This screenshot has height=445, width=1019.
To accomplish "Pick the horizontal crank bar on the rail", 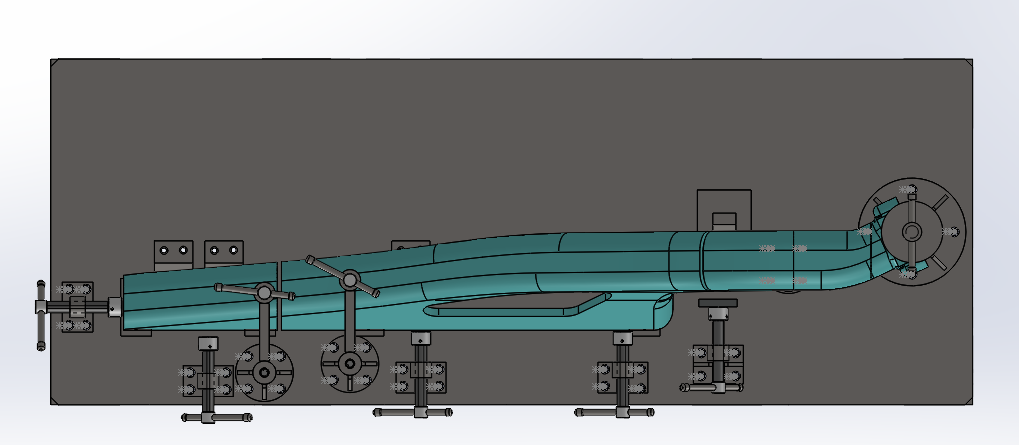I will click(x=255, y=292).
